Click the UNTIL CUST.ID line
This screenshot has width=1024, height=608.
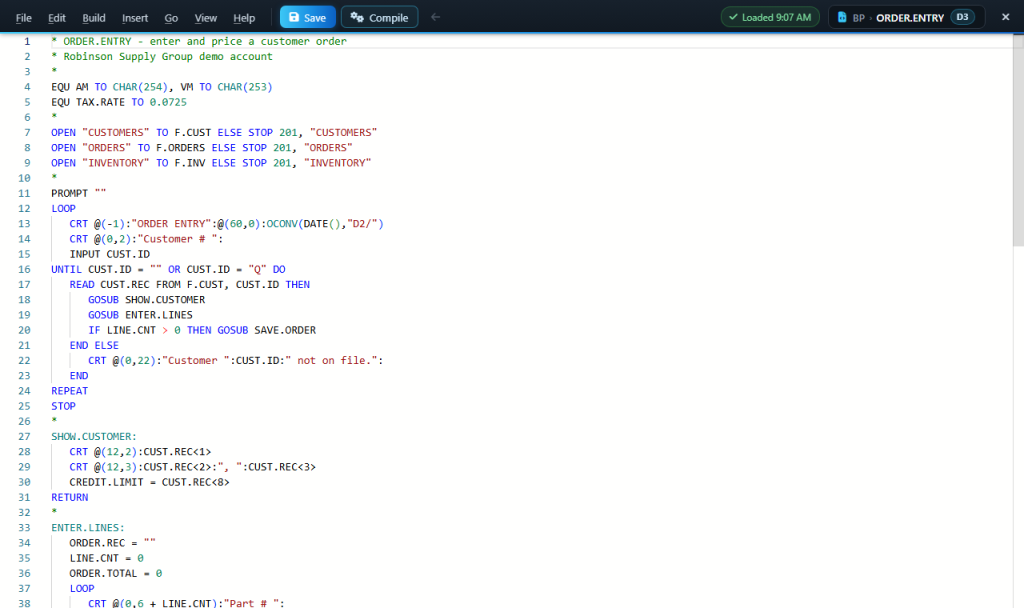click(168, 269)
